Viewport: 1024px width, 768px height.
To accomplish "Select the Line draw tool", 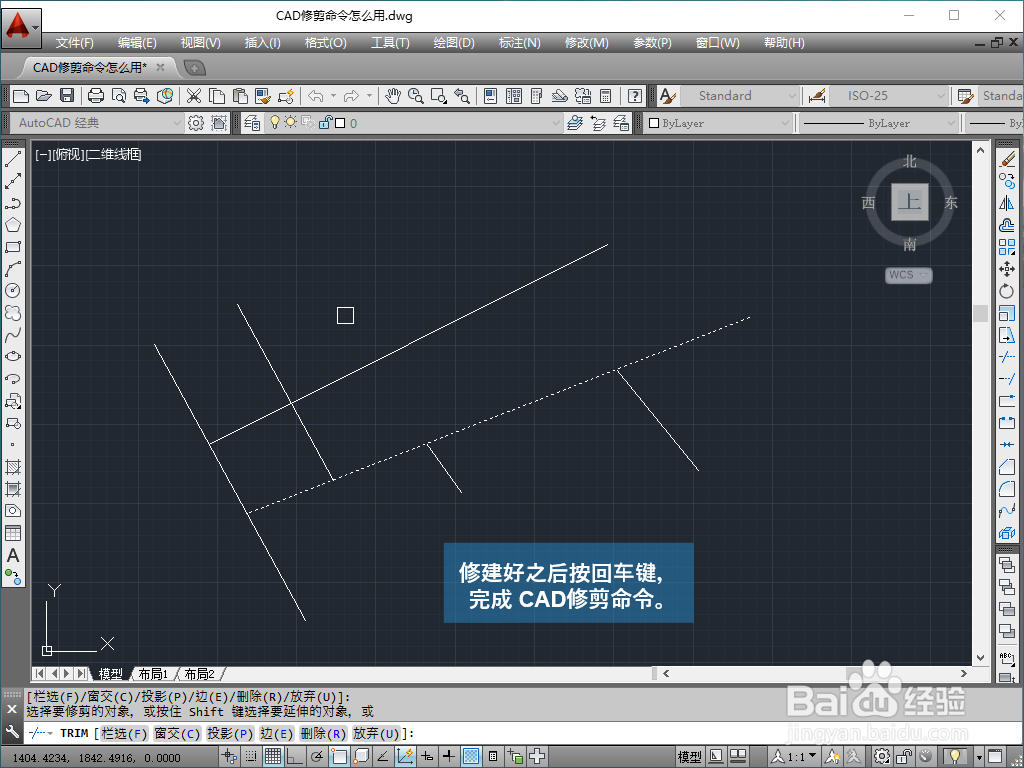I will pyautogui.click(x=13, y=159).
